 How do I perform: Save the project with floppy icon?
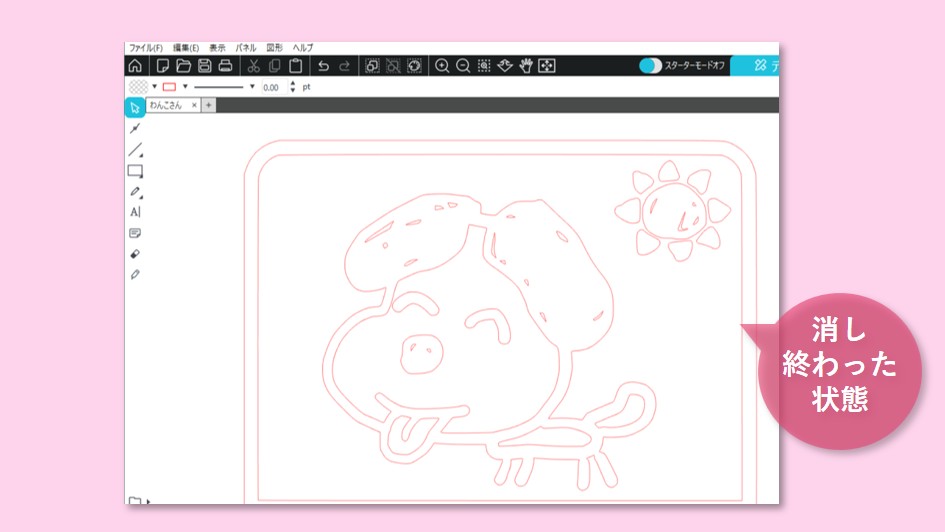[x=204, y=66]
